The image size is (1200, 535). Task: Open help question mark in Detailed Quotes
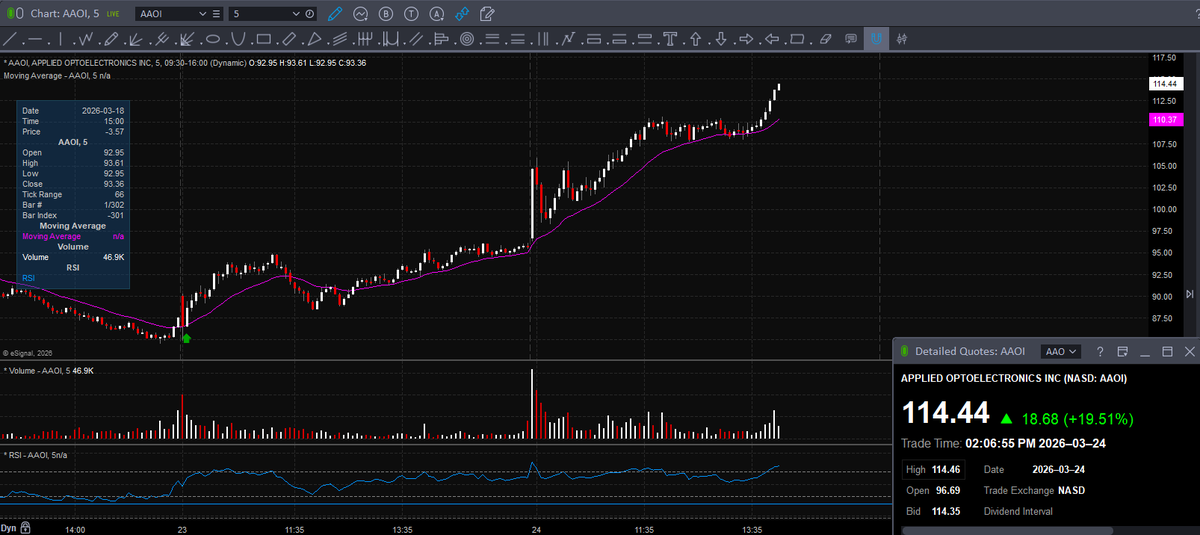coord(1100,351)
